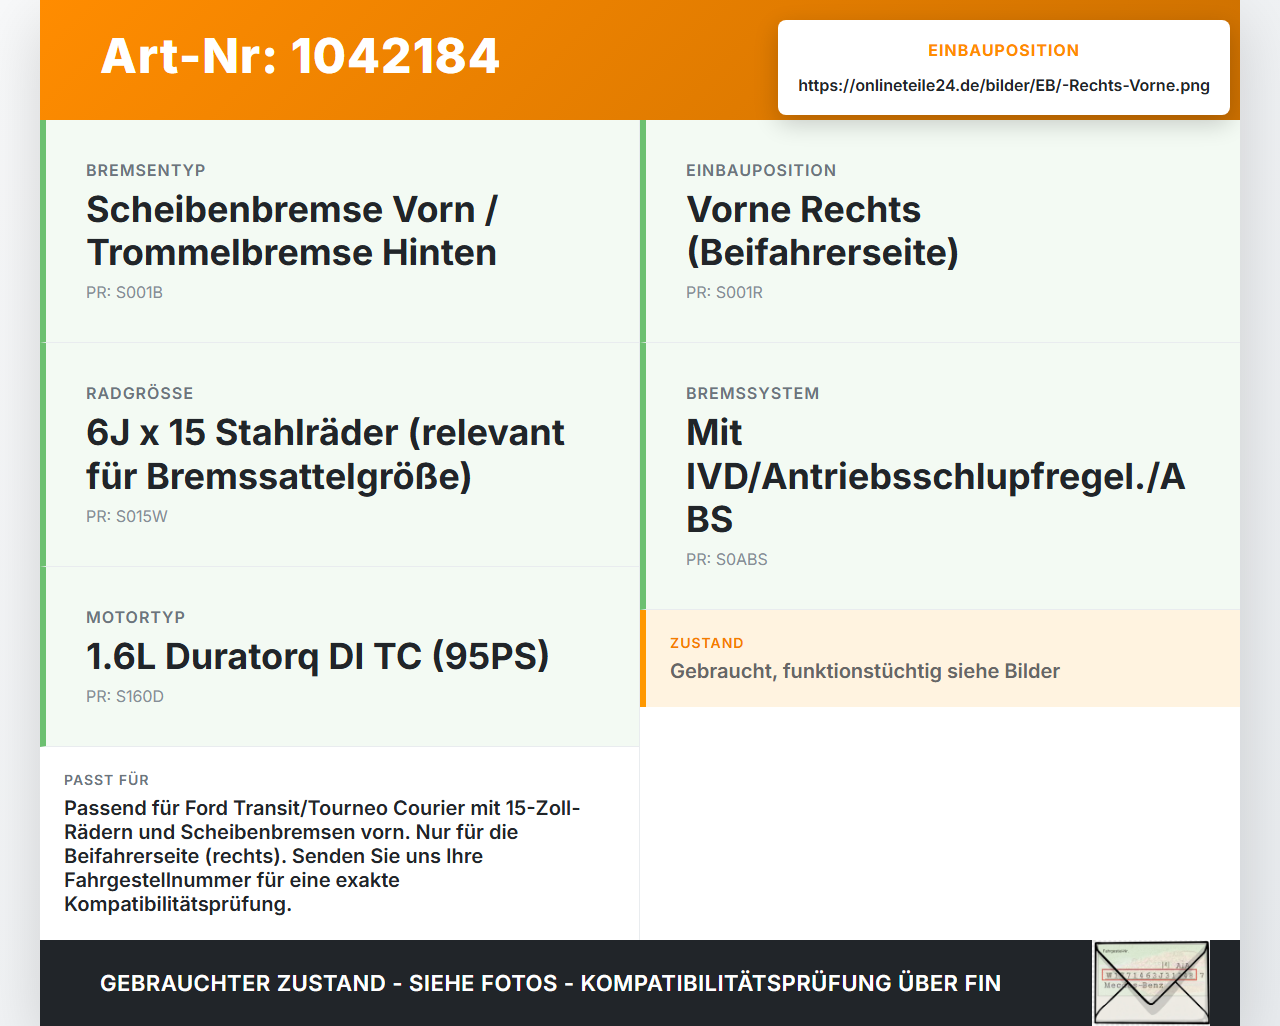Click the 'Passend für Ford Transit/Tourneo Courier' paragraph
1280x1026 pixels.
coord(322,856)
